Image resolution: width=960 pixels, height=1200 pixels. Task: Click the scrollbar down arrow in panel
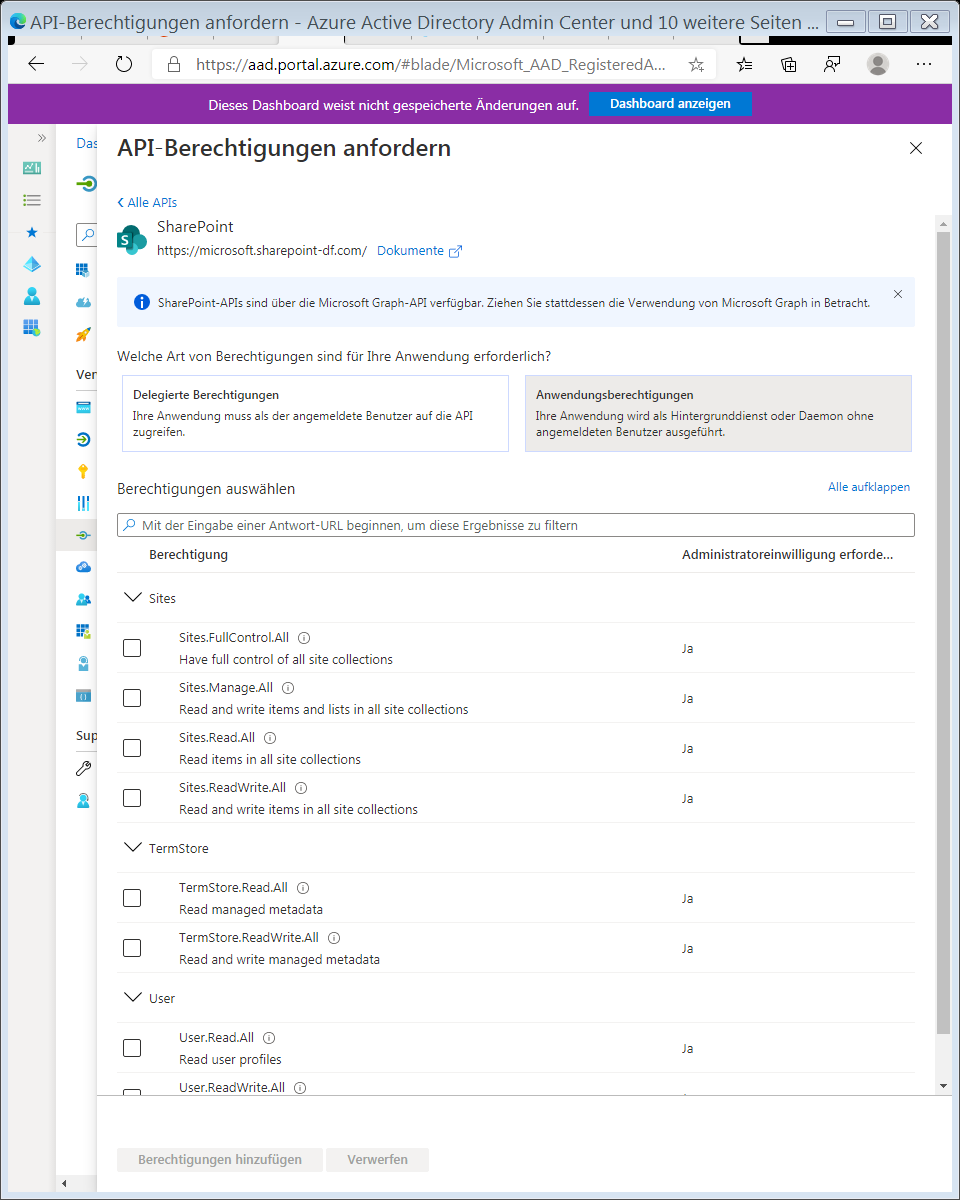(943, 1086)
